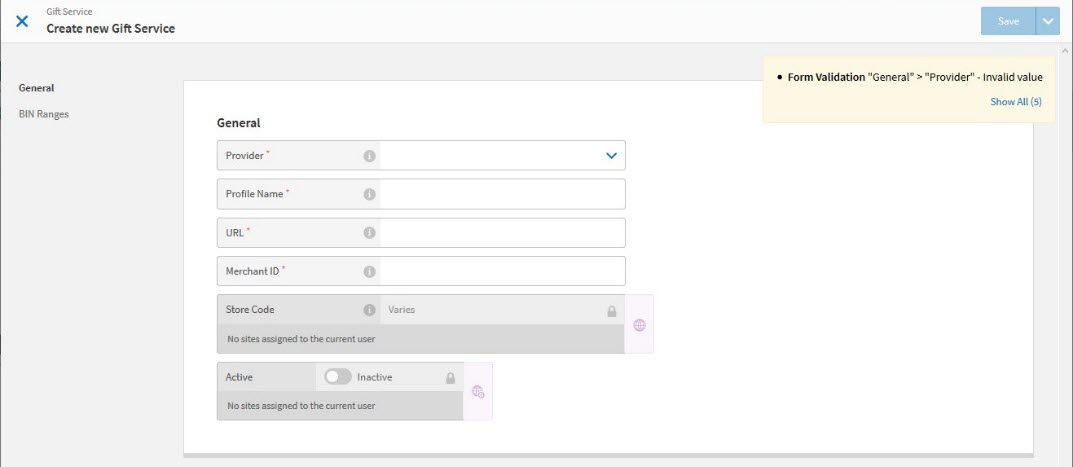Screen dimensions: 1073x467
Task: Expand the Provider dropdown
Action: (x=611, y=155)
